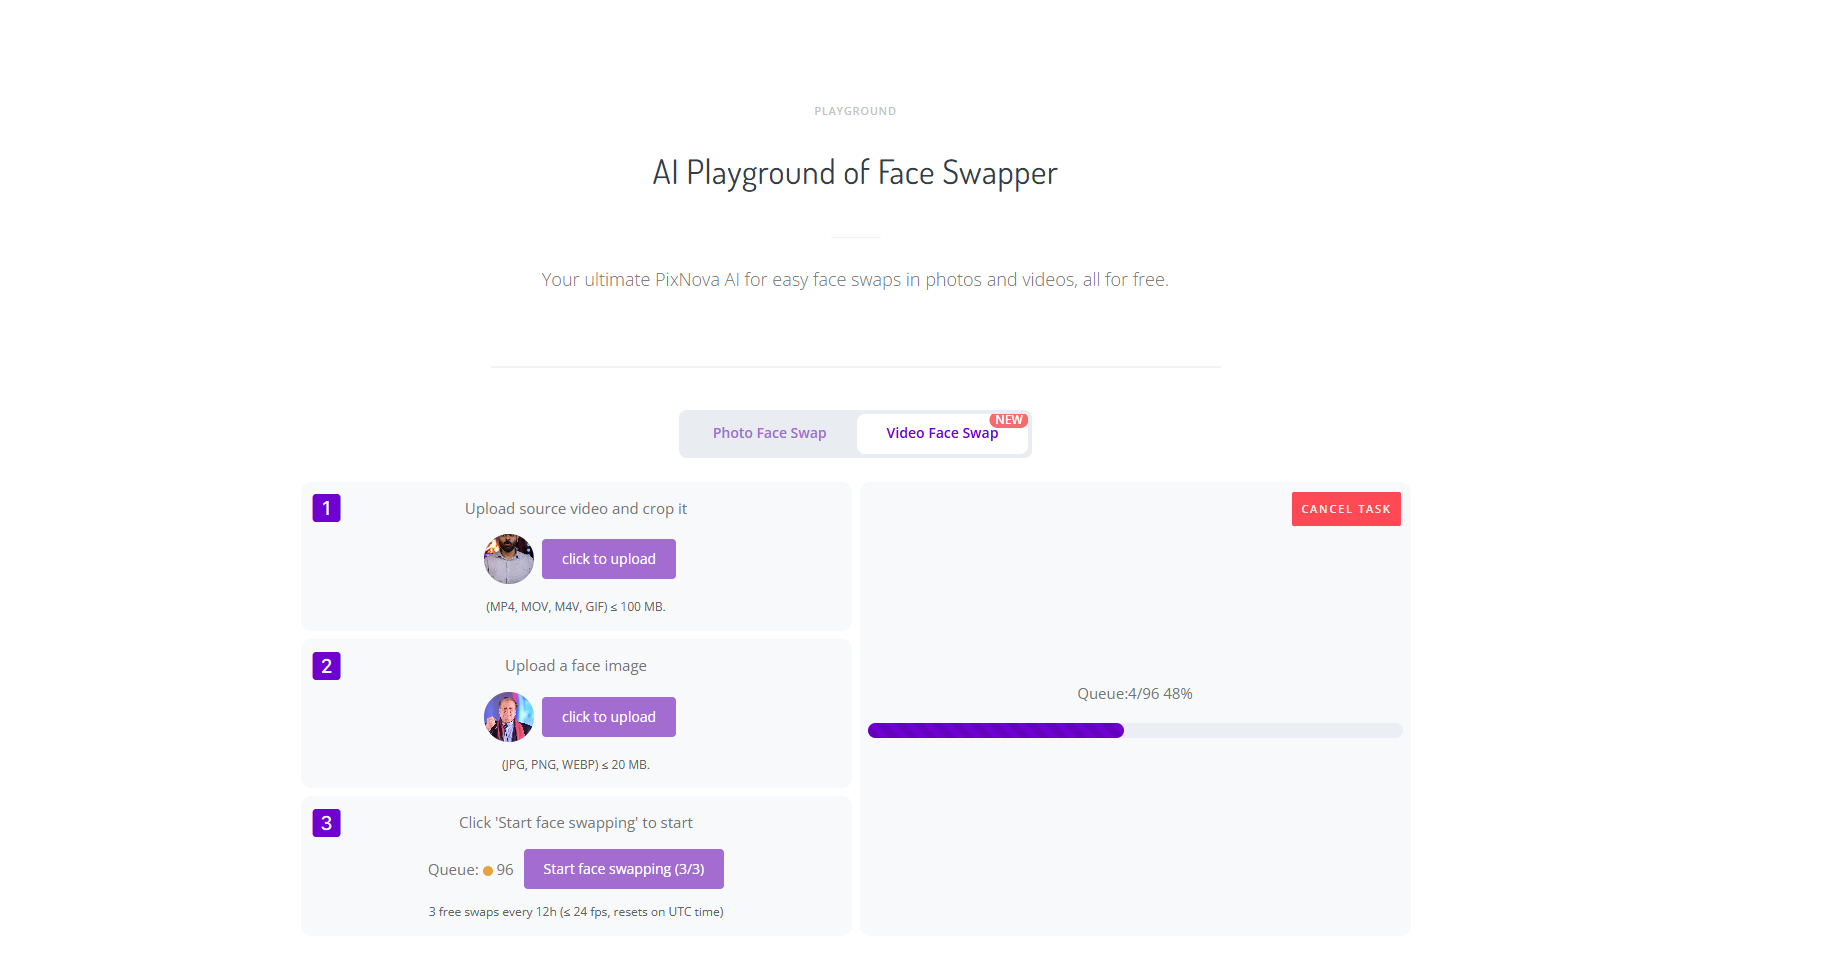Screen dimensions: 1840x969
Task: Open the source video thumbnail preview
Action: click(x=509, y=559)
